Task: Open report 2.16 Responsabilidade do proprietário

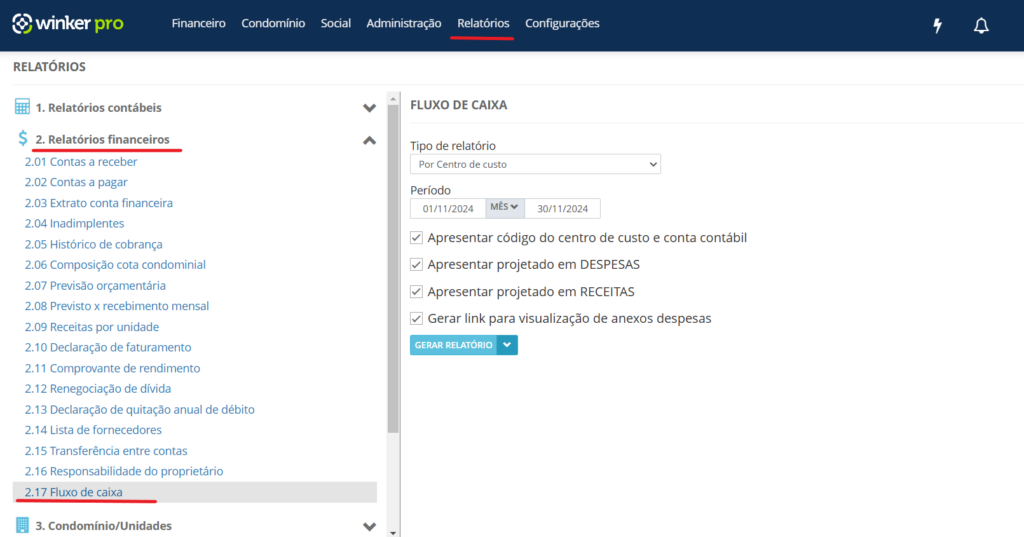Action: pyautogui.click(x=124, y=471)
